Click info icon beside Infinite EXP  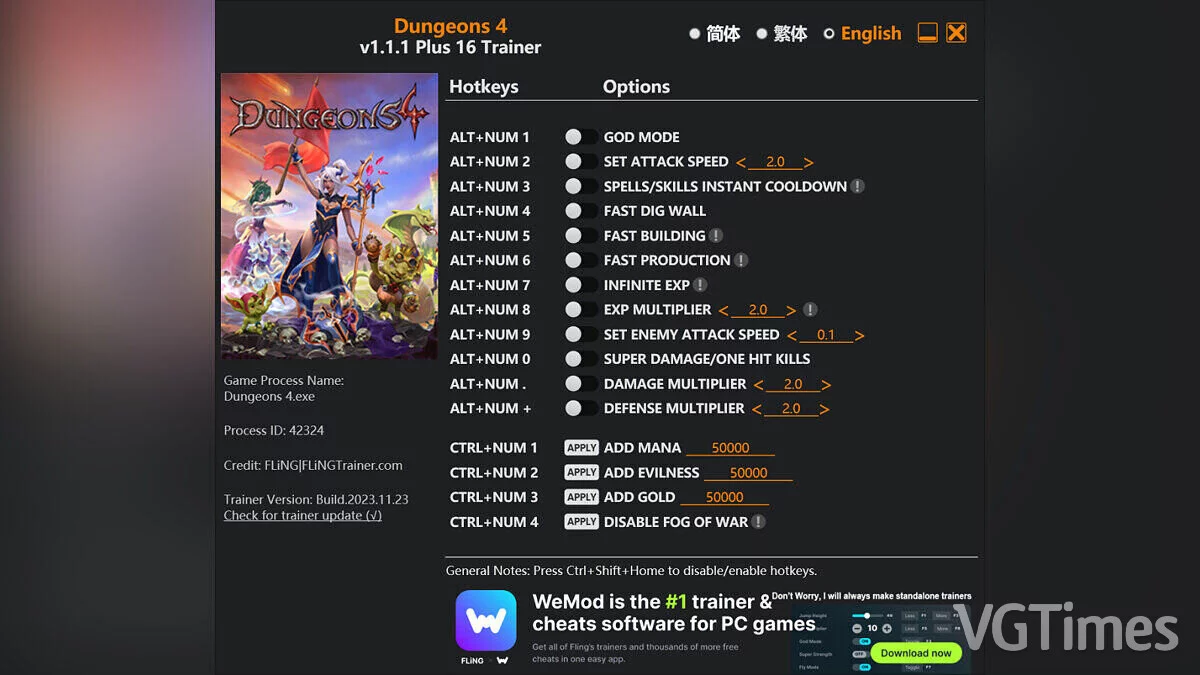click(x=701, y=285)
